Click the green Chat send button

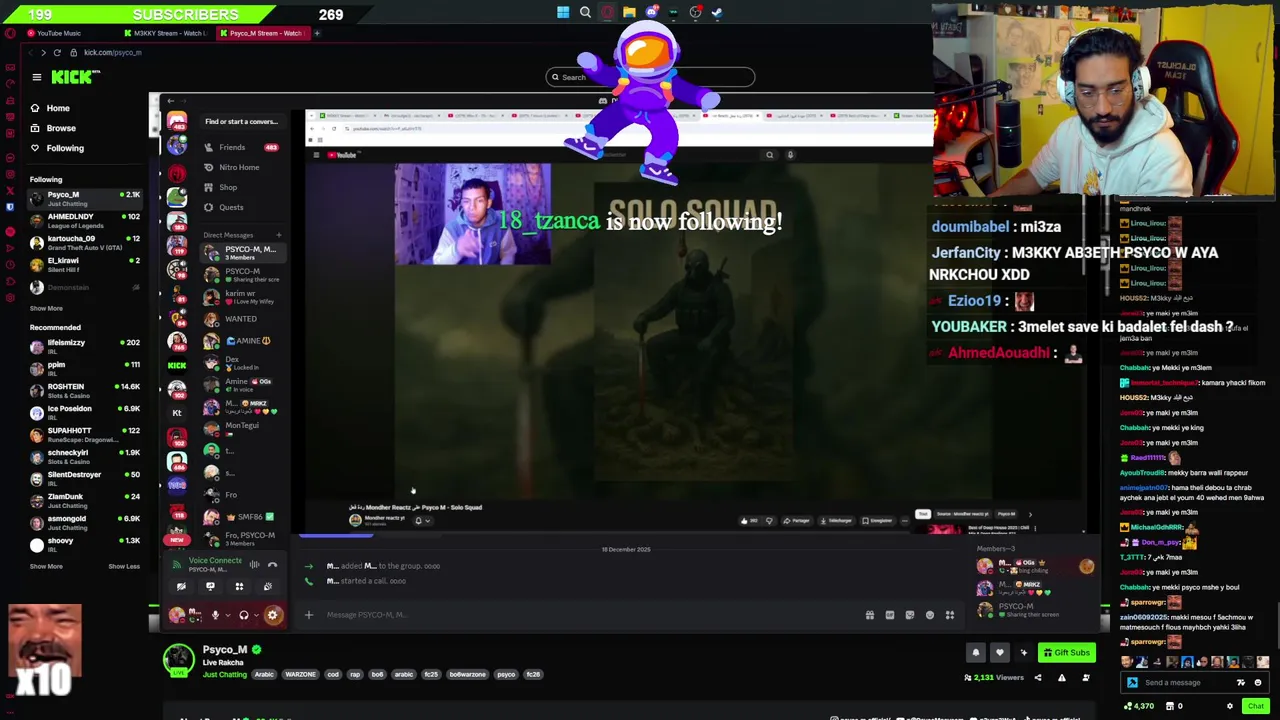coord(1256,706)
